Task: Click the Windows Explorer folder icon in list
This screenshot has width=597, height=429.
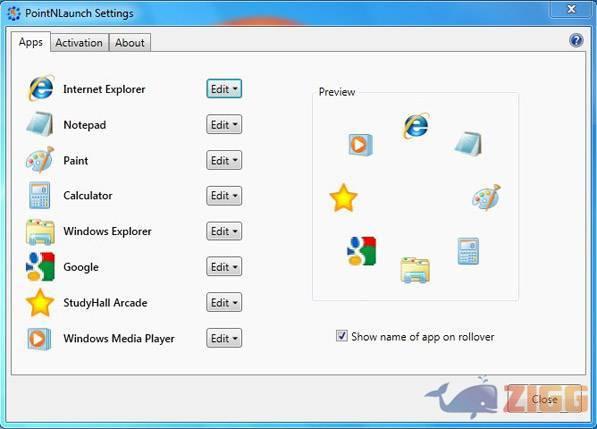Action: [40, 232]
